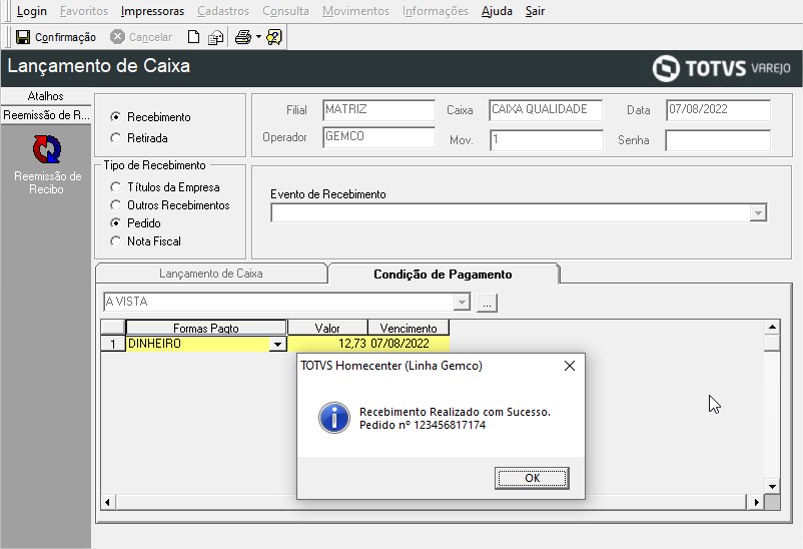This screenshot has height=549, width=803.
Task: Click the building-and-document icon beside the new-document icon
Action: pyautogui.click(x=216, y=37)
